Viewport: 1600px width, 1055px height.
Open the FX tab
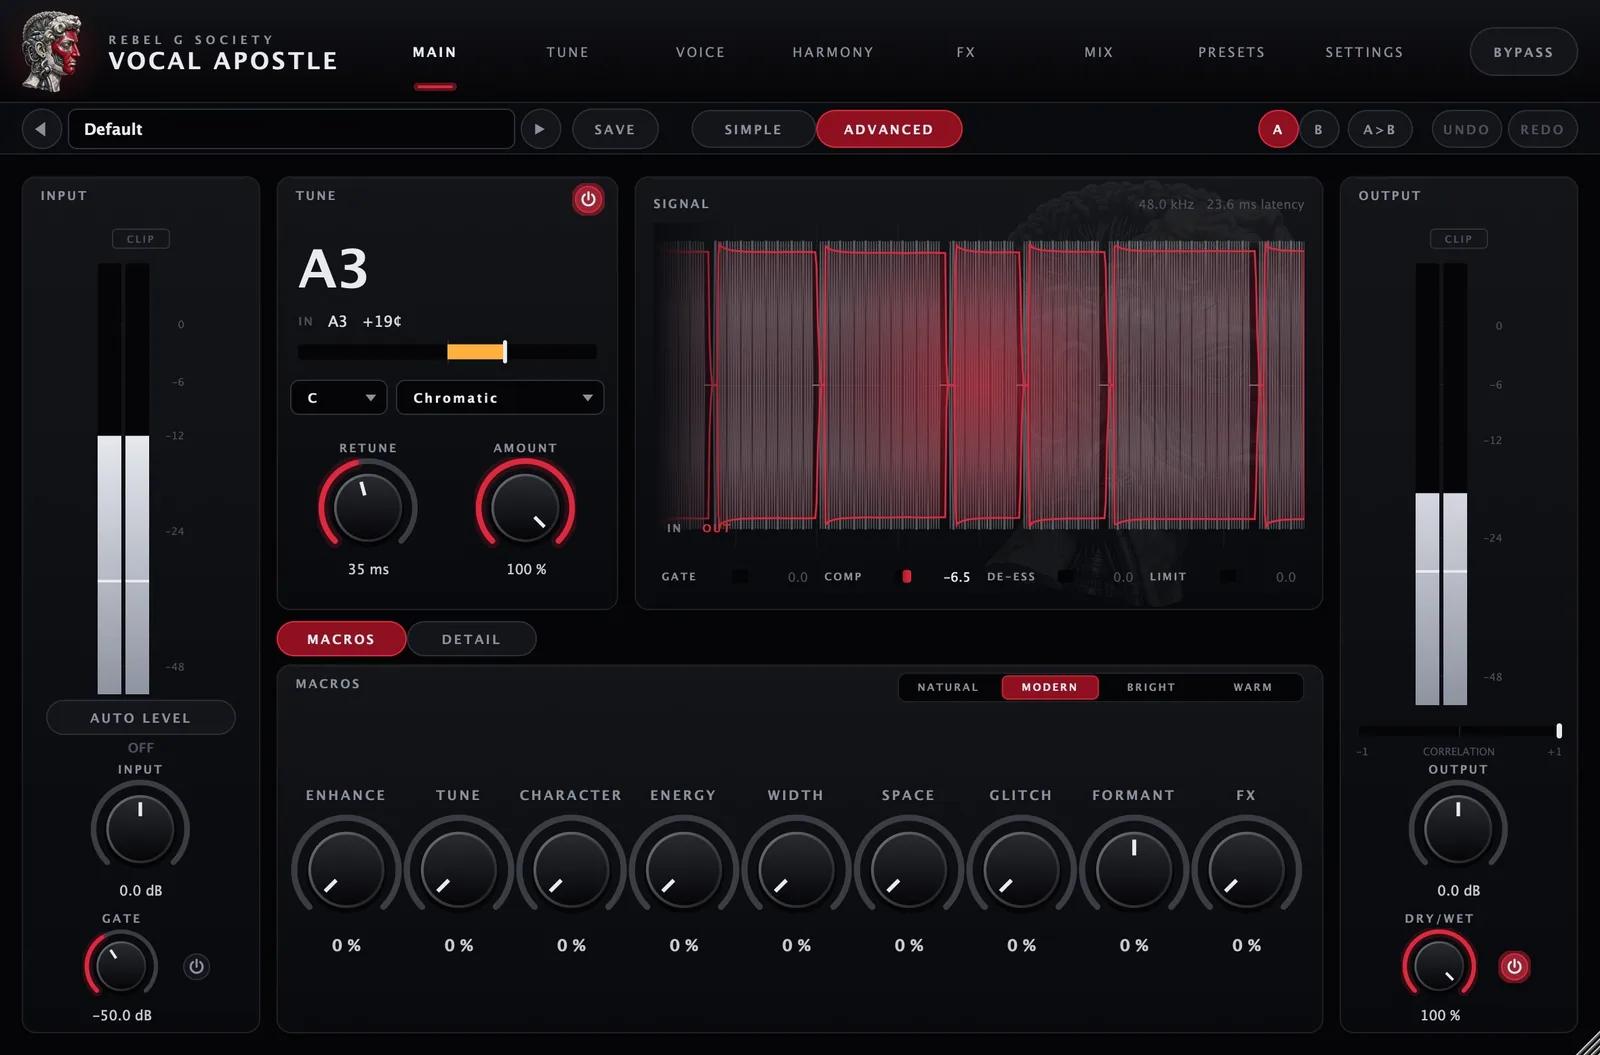(x=966, y=52)
